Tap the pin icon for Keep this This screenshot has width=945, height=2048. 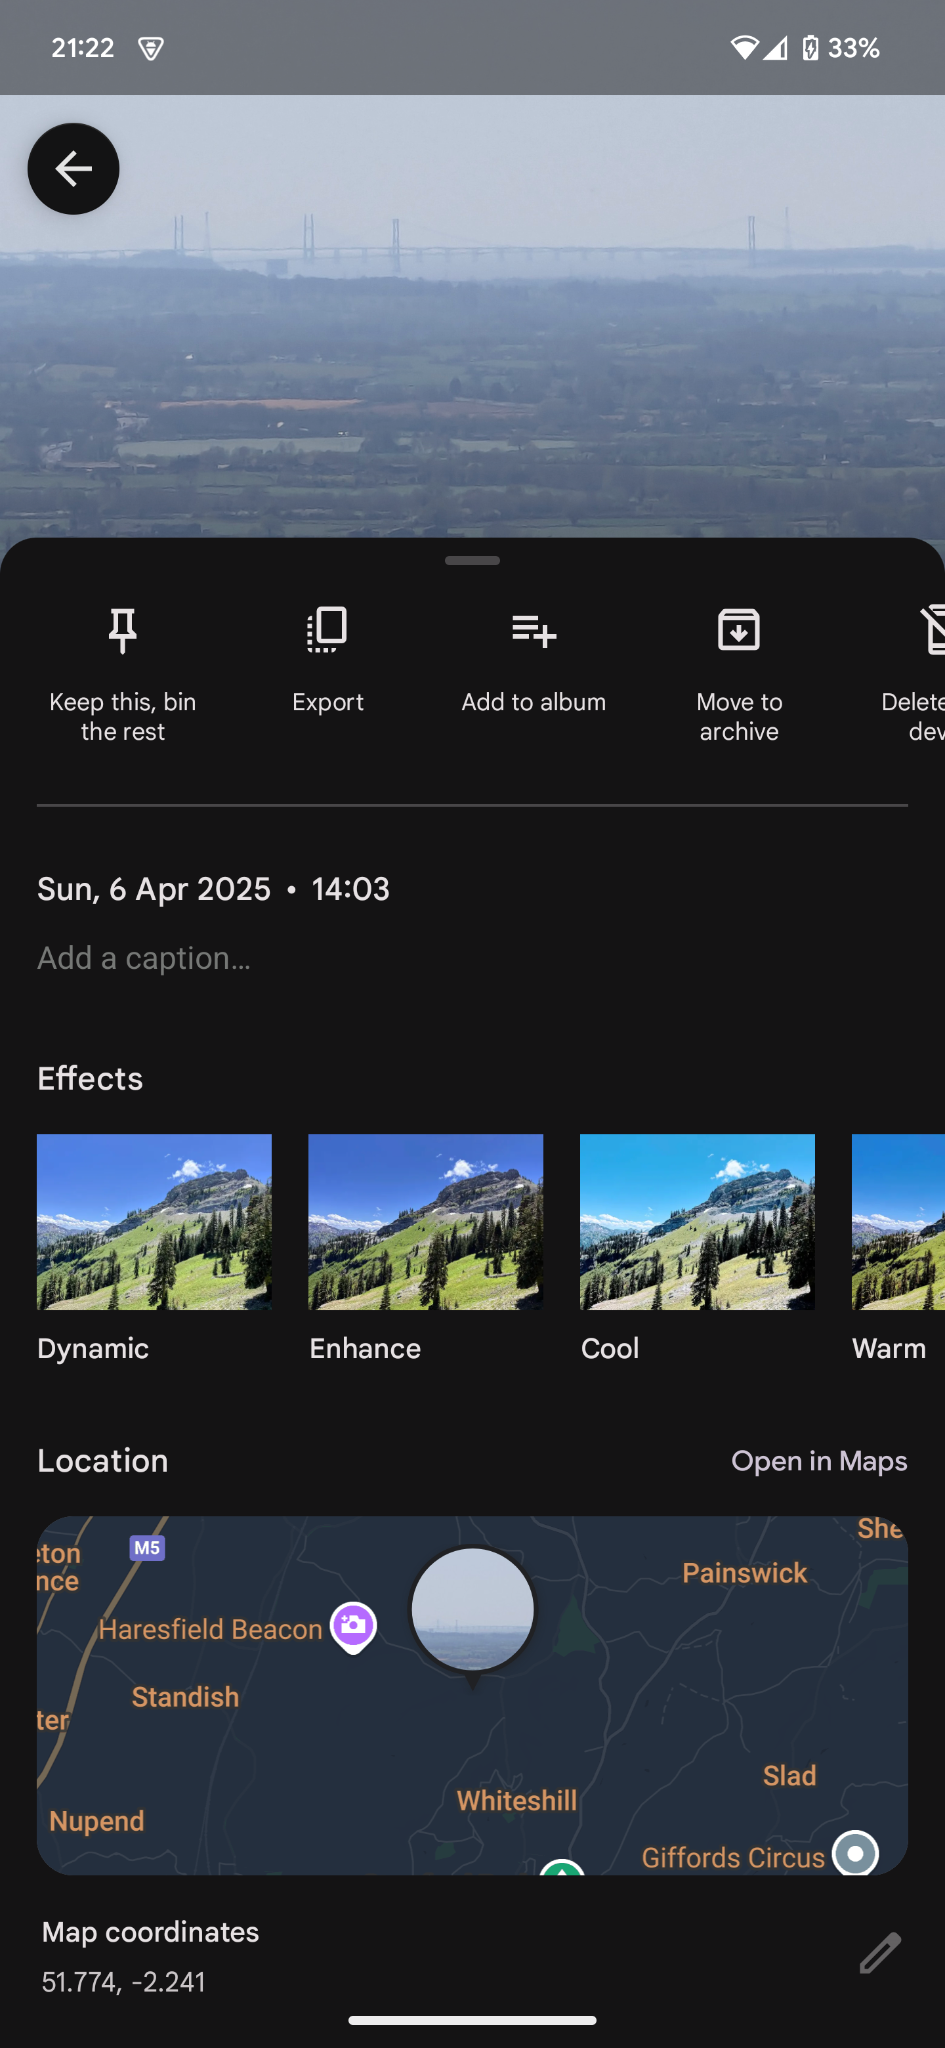(x=122, y=631)
